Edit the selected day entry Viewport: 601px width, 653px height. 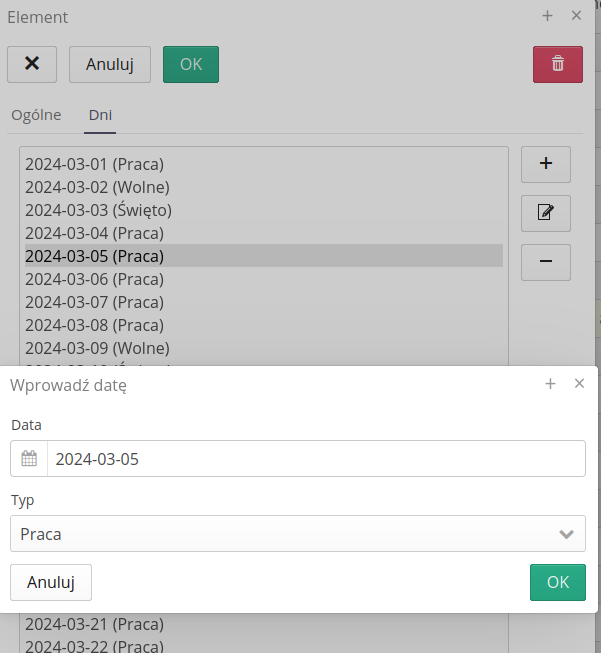(545, 213)
